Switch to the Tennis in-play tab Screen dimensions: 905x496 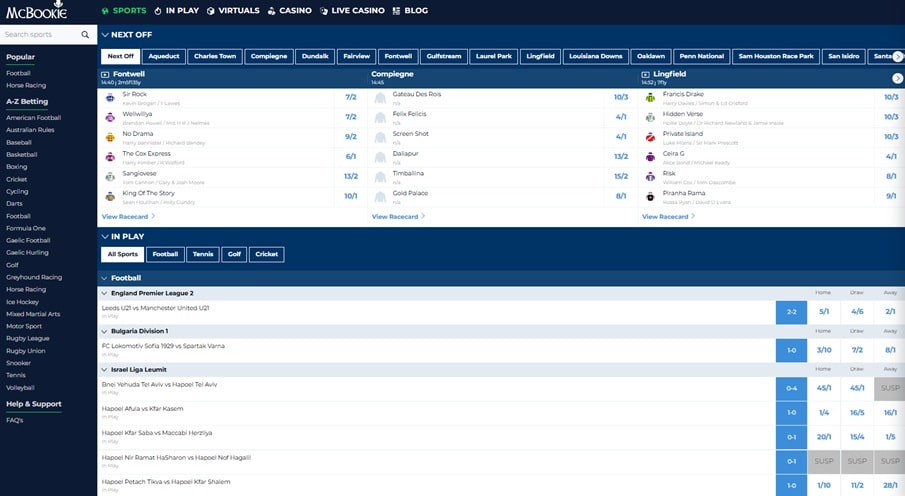click(x=201, y=255)
